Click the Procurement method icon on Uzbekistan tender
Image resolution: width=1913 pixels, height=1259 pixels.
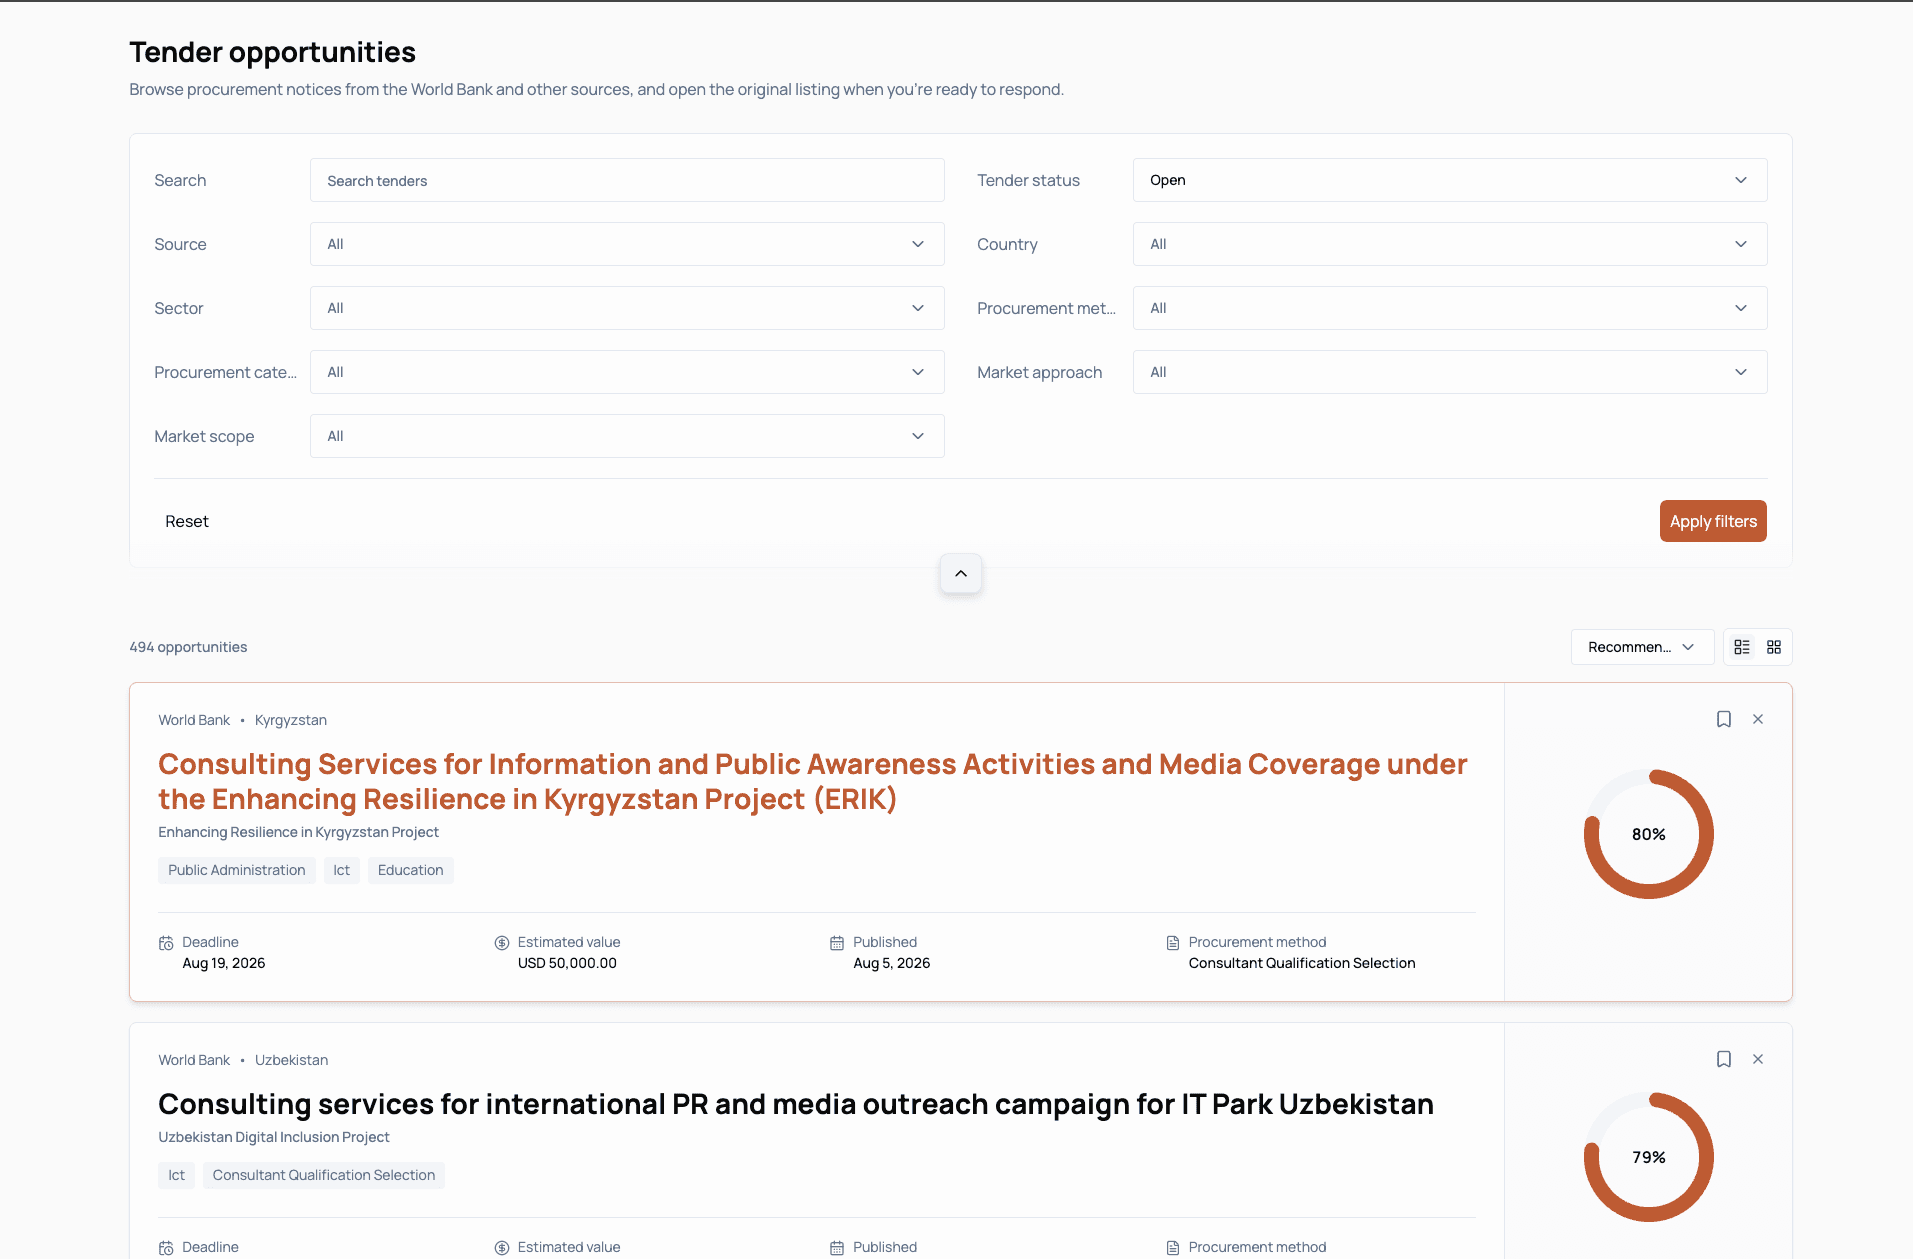click(1173, 1248)
